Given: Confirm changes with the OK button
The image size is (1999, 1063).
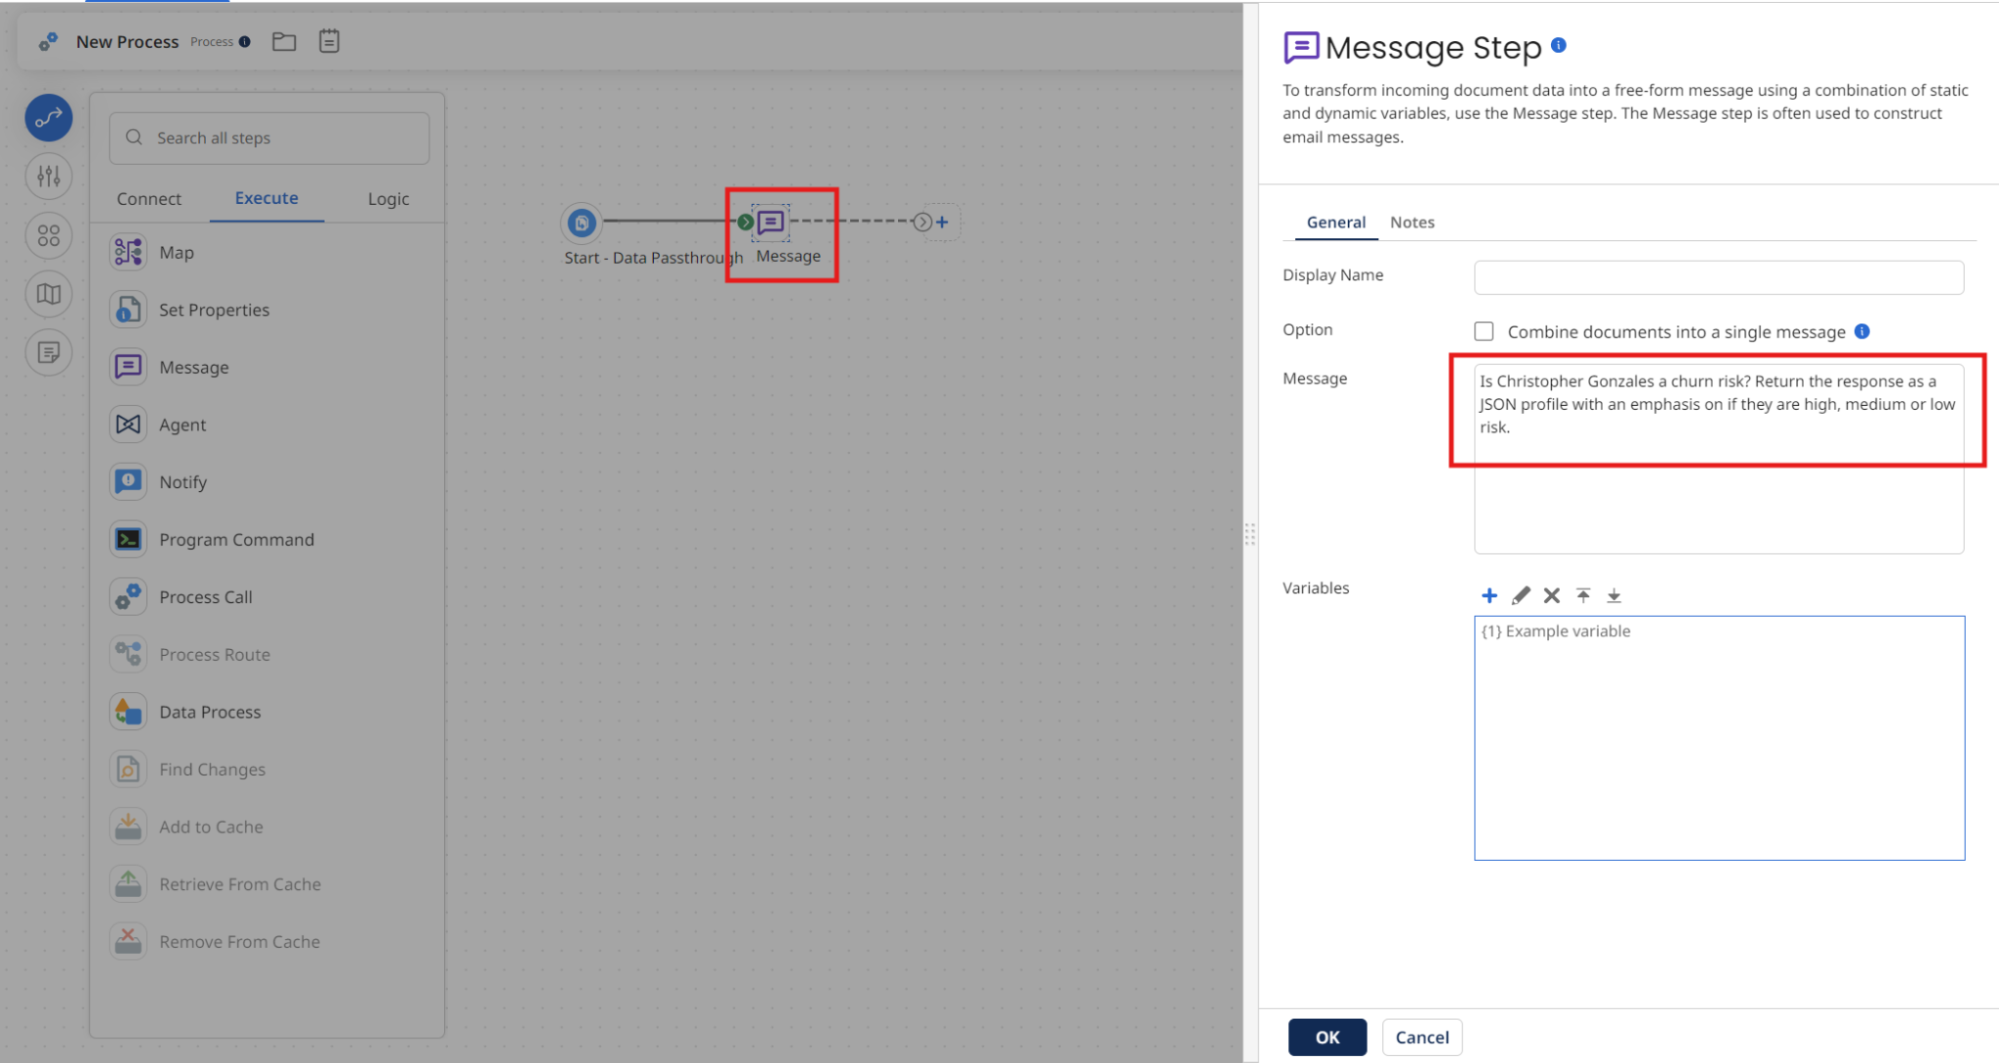Looking at the screenshot, I should tap(1327, 1037).
